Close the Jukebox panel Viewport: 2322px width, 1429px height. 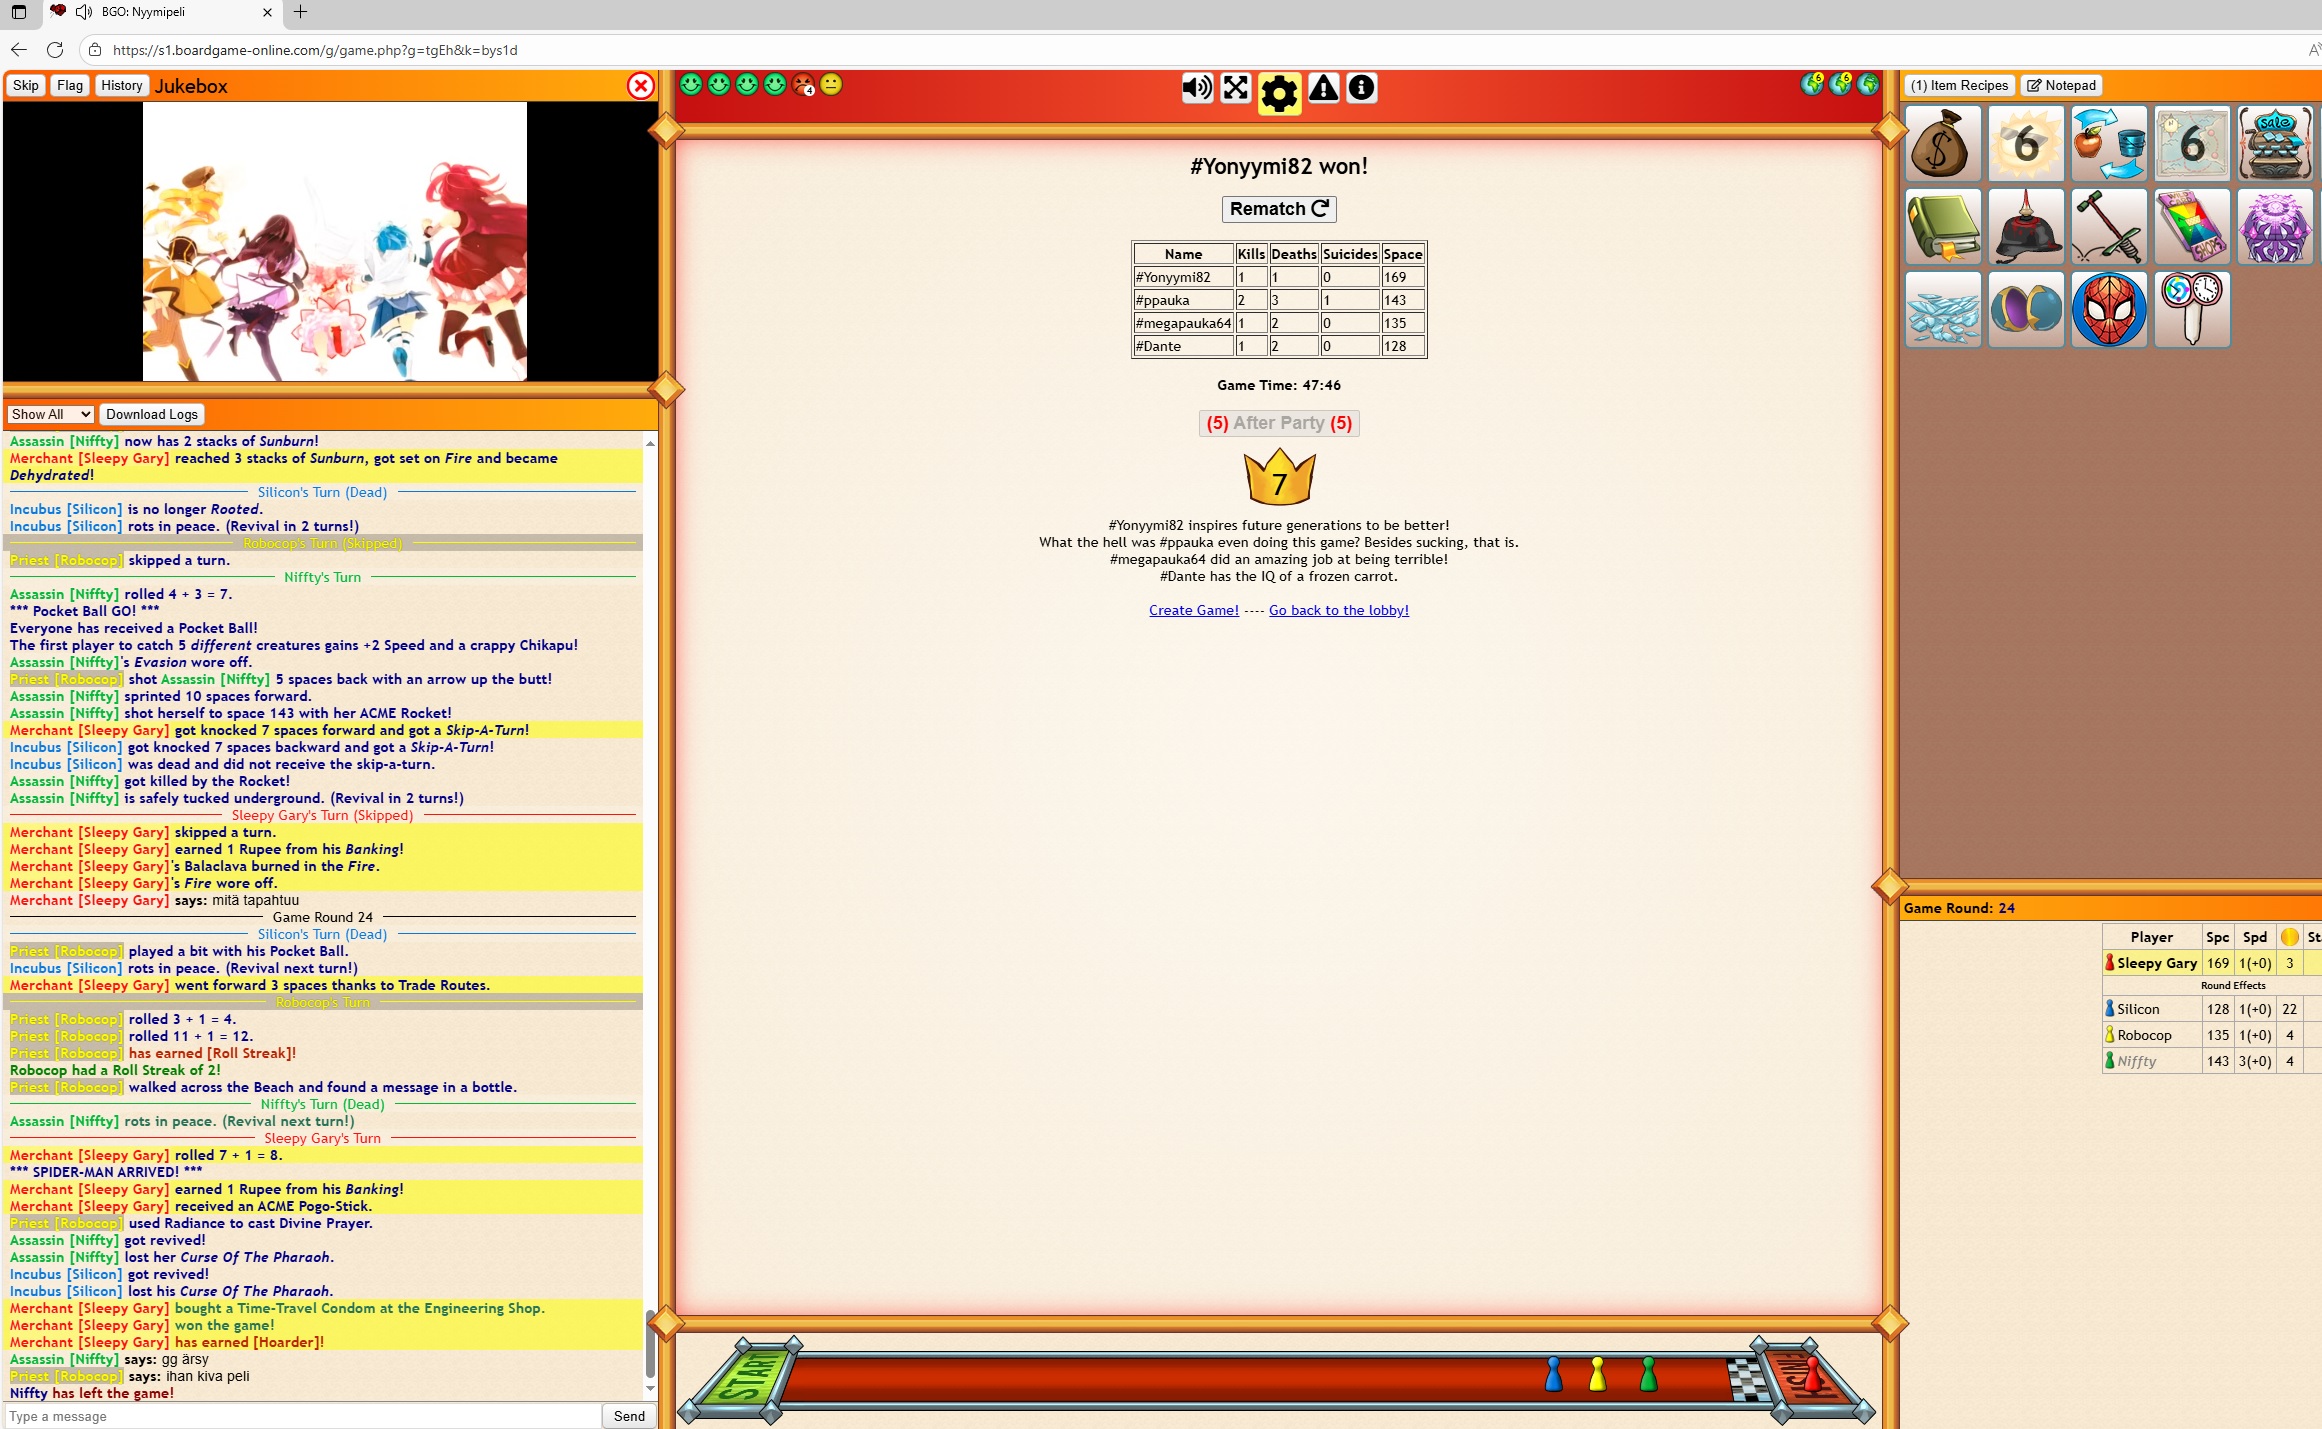pos(640,86)
